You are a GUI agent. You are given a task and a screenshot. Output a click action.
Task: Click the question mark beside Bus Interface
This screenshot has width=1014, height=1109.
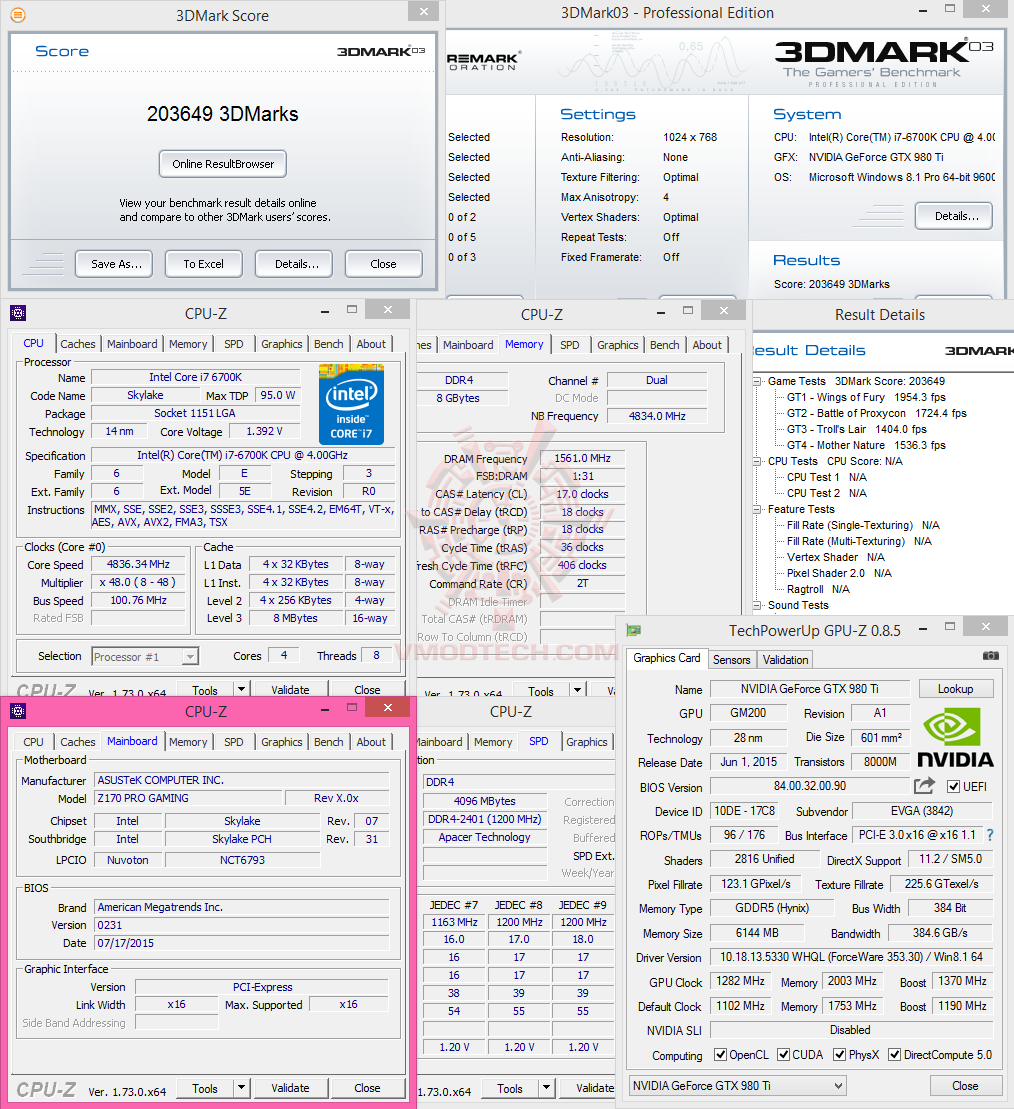(x=990, y=836)
